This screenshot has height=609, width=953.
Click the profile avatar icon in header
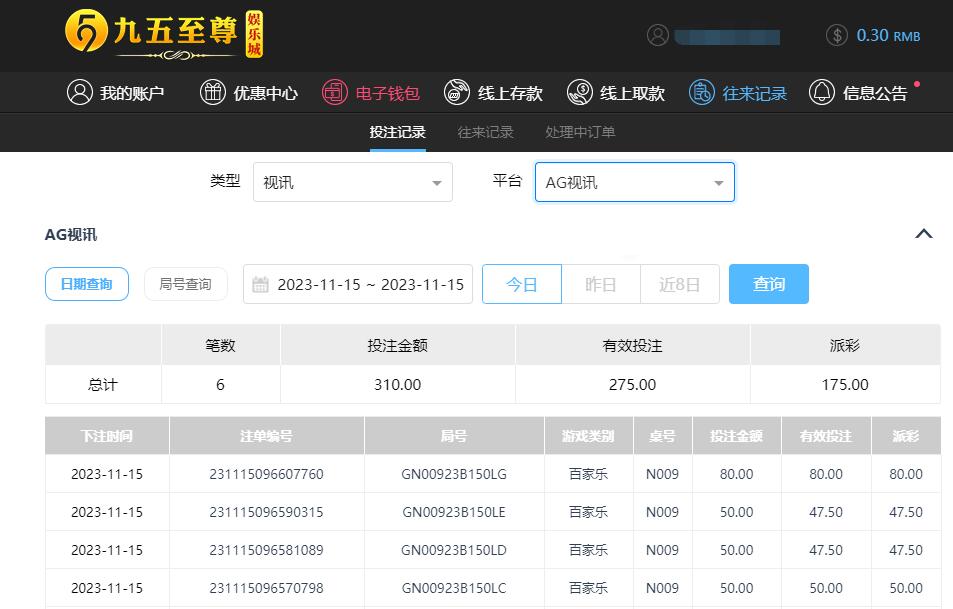[657, 36]
